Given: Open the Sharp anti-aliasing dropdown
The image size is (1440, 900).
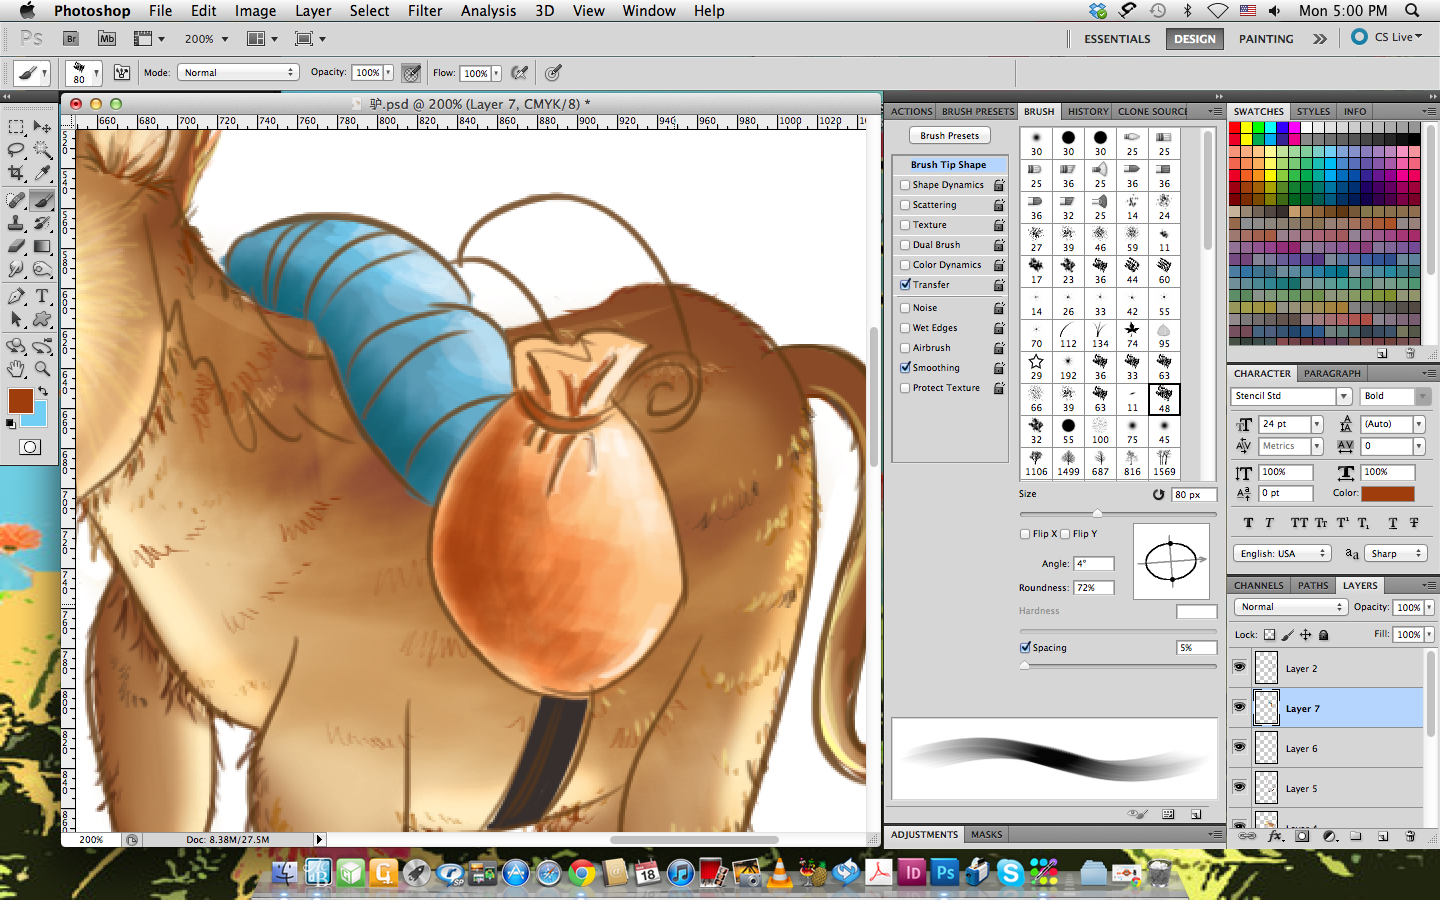Looking at the screenshot, I should tap(1395, 554).
